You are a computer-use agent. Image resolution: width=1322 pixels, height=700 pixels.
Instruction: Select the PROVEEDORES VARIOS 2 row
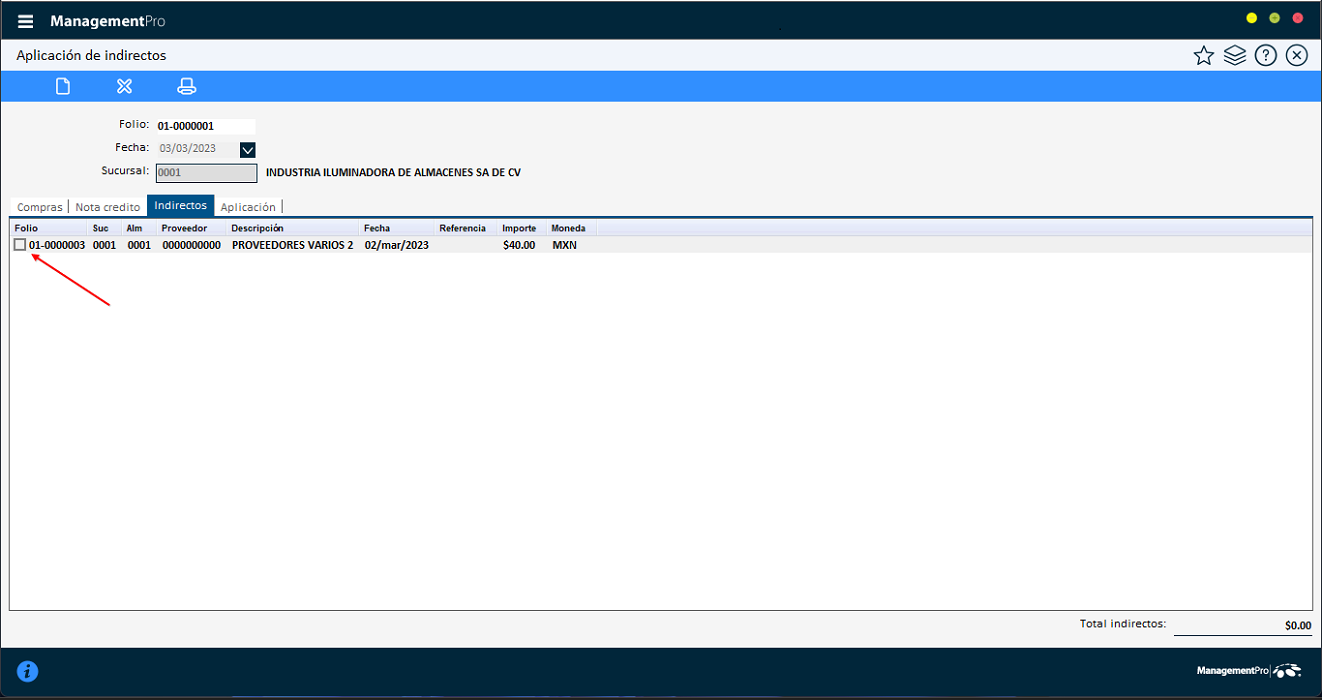(x=292, y=245)
